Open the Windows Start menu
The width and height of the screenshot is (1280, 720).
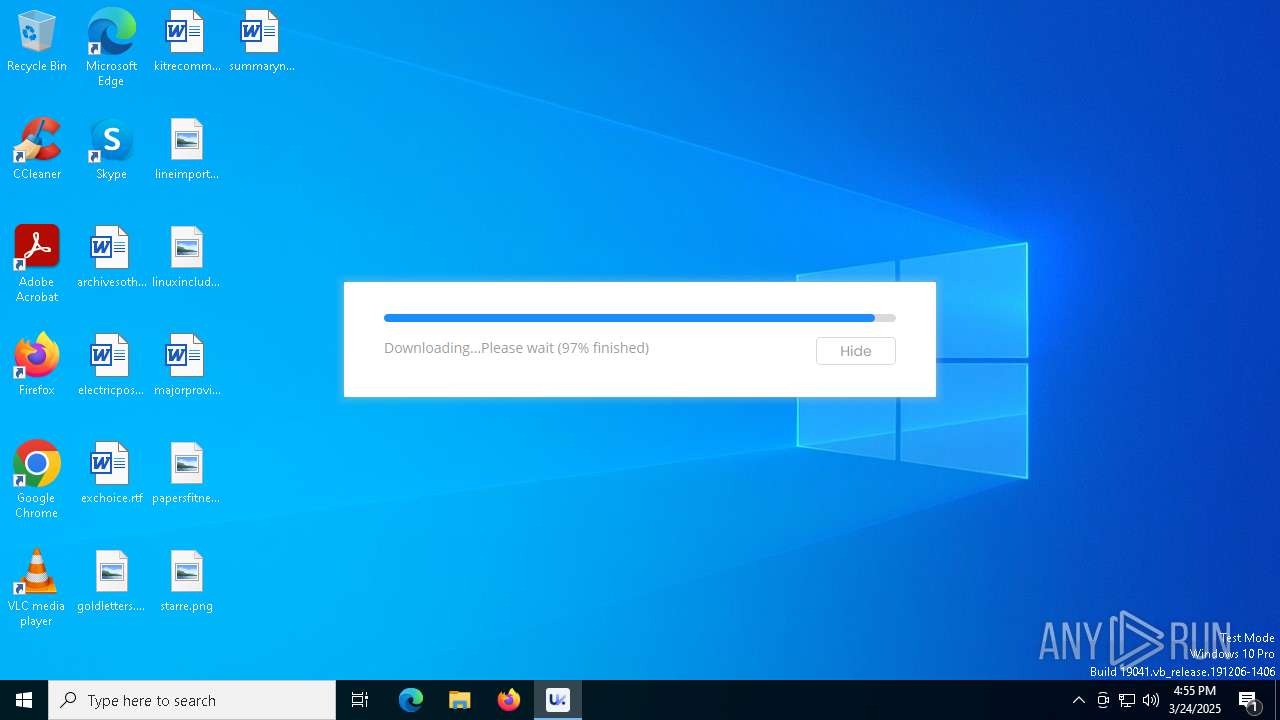[24, 700]
